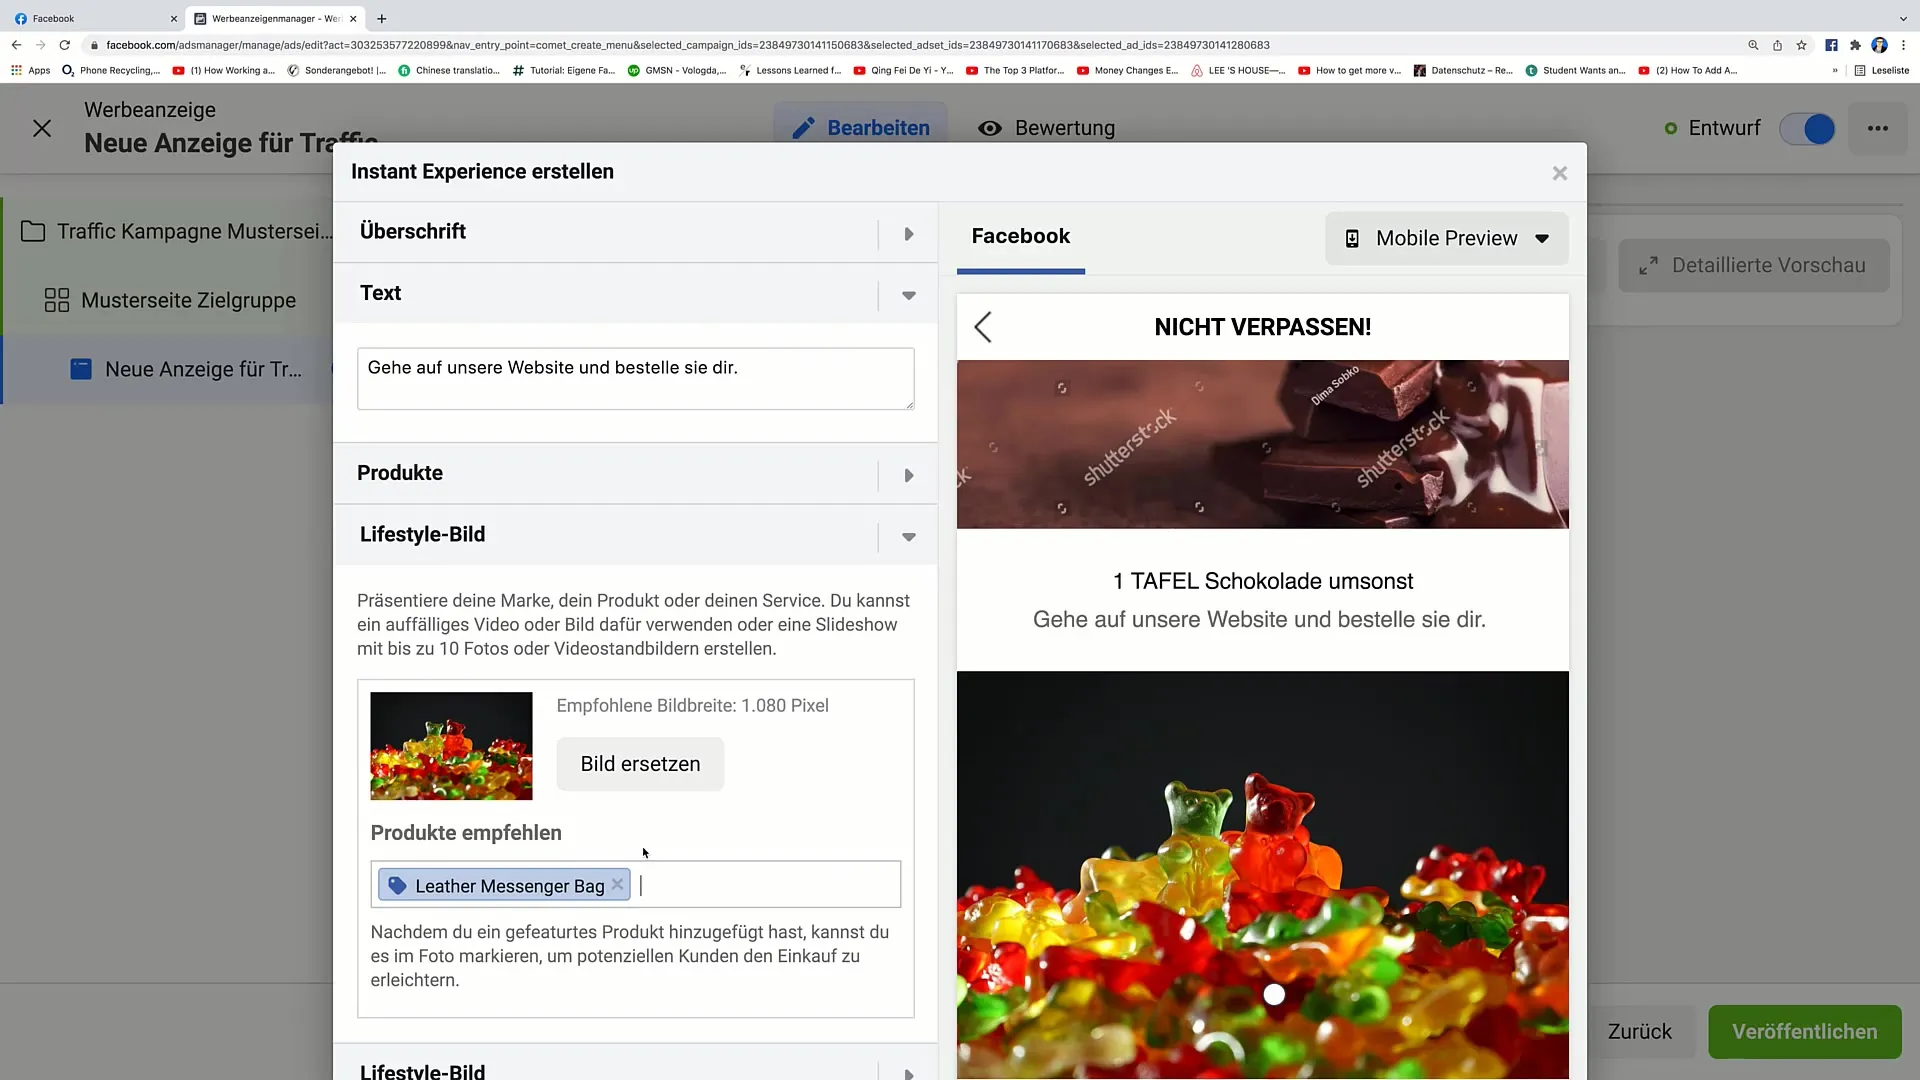Open the three-dots more options menu
The width and height of the screenshot is (1920, 1080).
pos(1878,128)
